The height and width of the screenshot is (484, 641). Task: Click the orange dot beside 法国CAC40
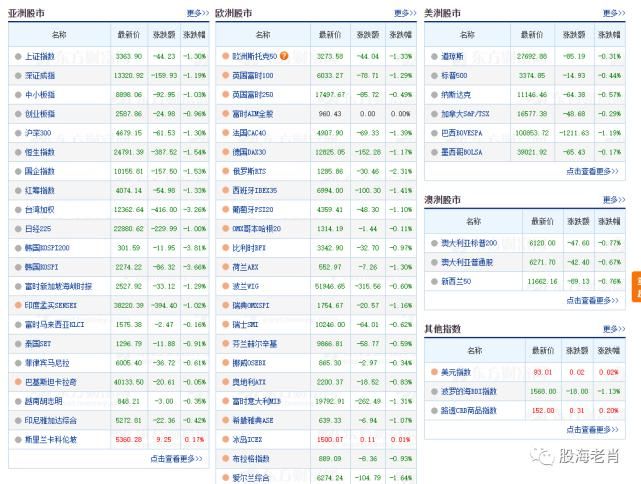226,133
